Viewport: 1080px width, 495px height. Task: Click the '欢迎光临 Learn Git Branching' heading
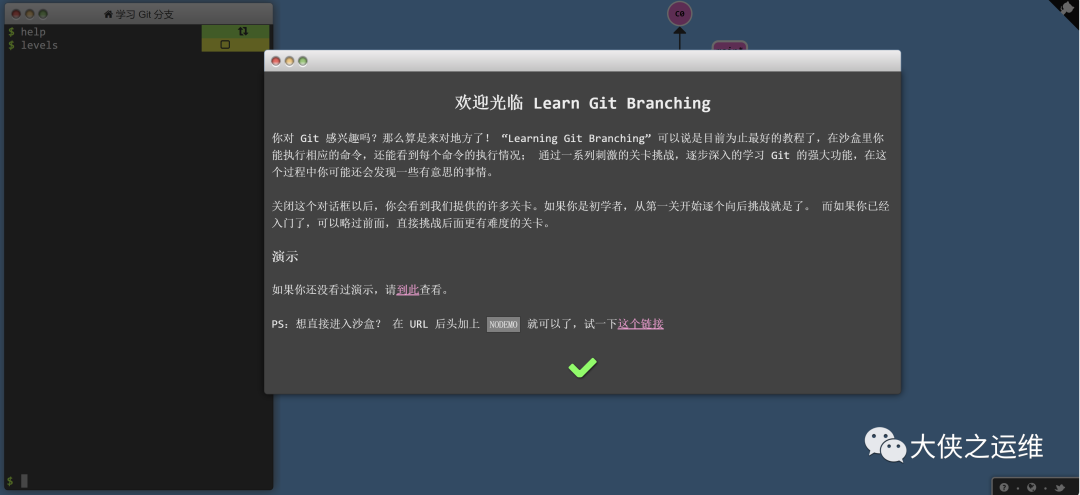point(583,103)
